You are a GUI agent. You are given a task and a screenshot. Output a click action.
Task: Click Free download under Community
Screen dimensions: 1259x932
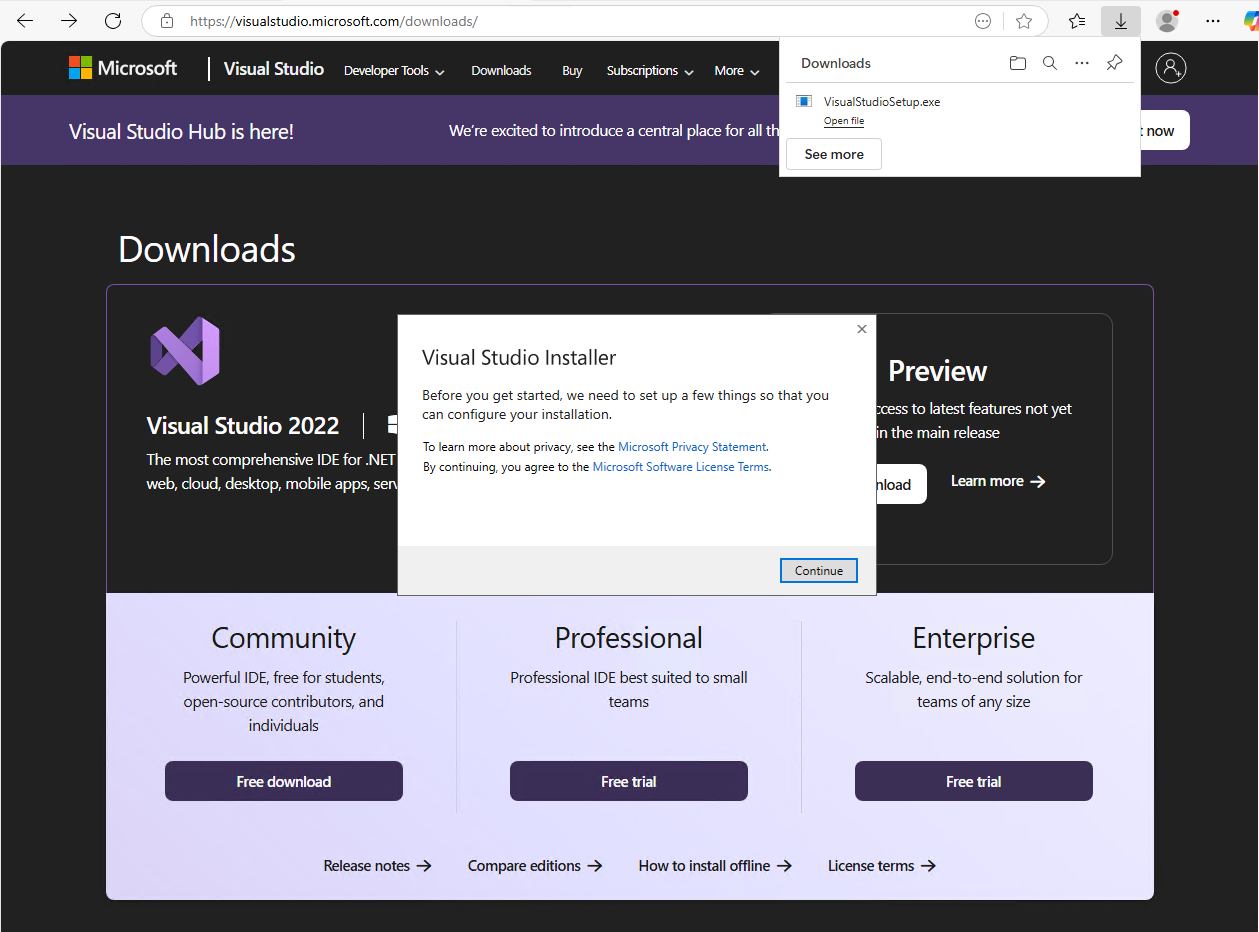[x=284, y=781]
